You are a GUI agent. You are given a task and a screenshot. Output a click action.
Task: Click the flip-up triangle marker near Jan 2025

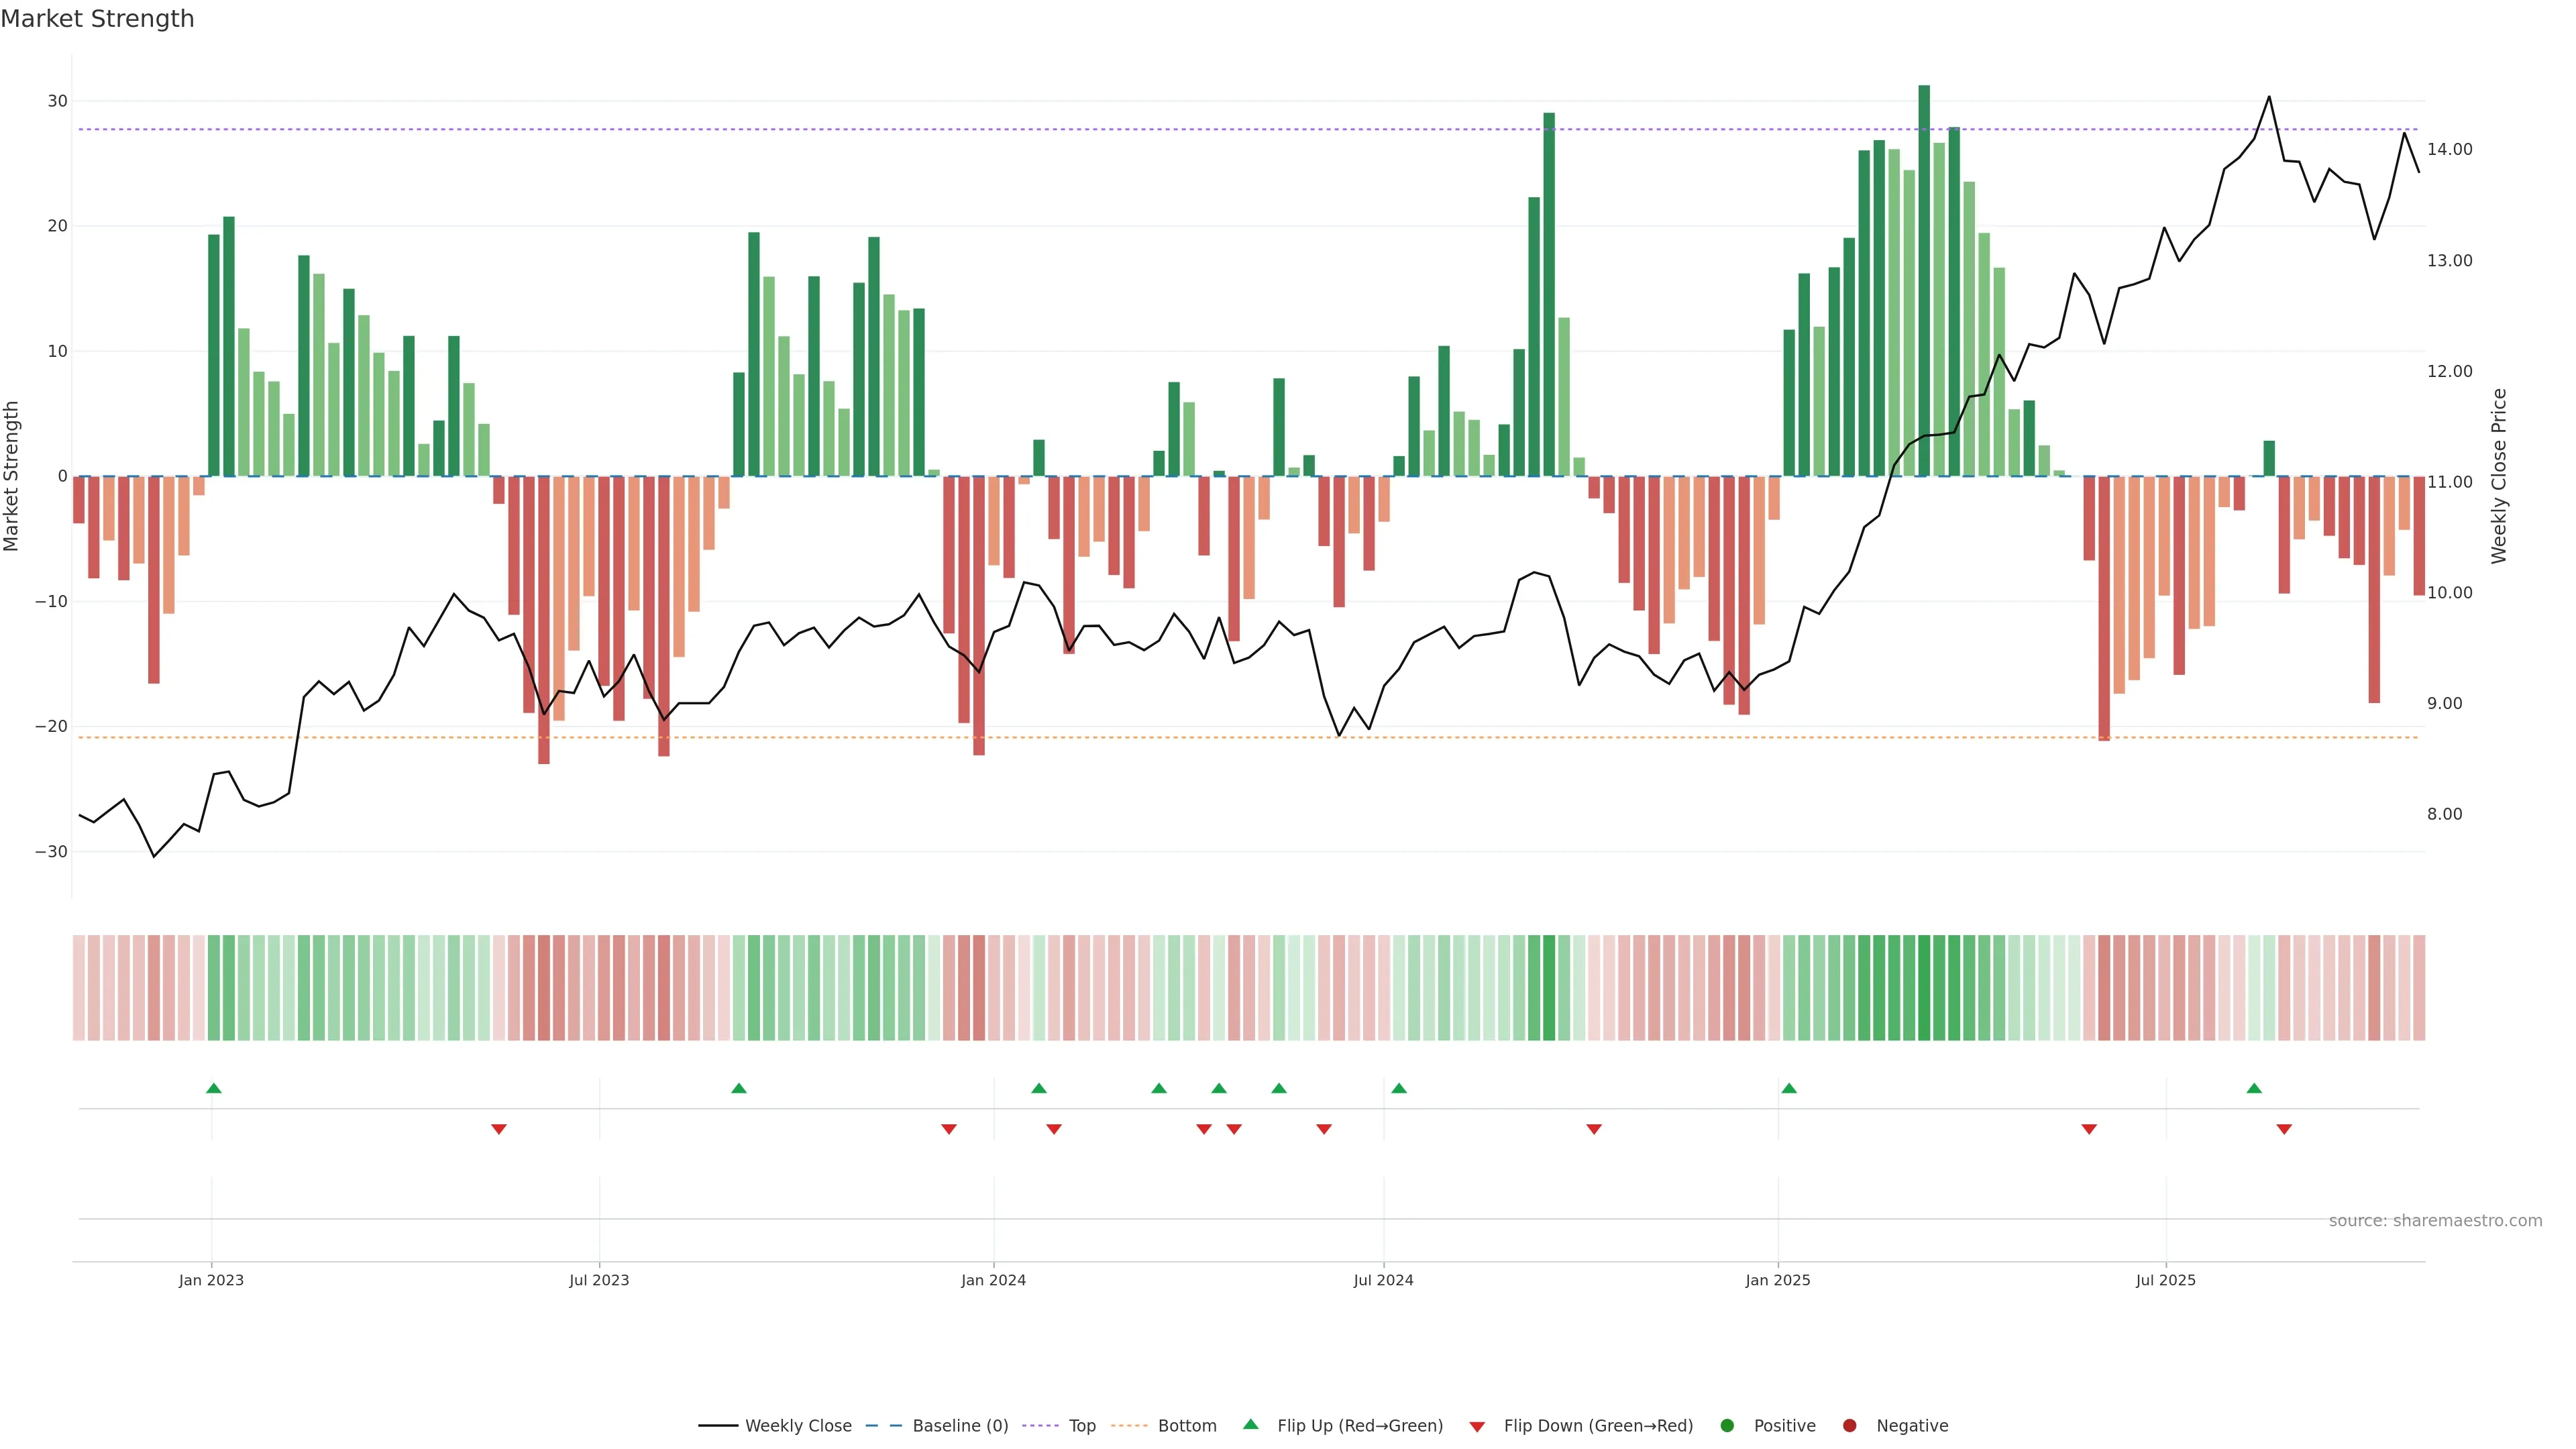tap(1789, 1088)
